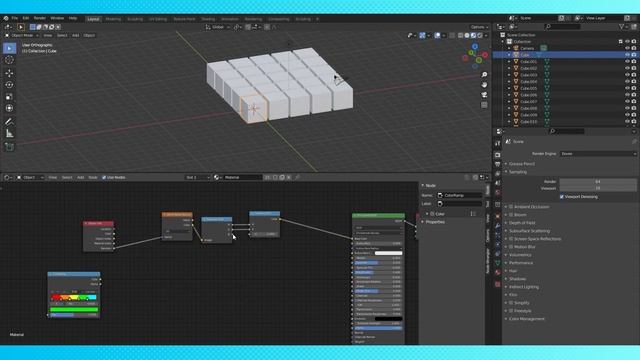Click the outliner search field
The image size is (640, 360).
[x=562, y=27]
